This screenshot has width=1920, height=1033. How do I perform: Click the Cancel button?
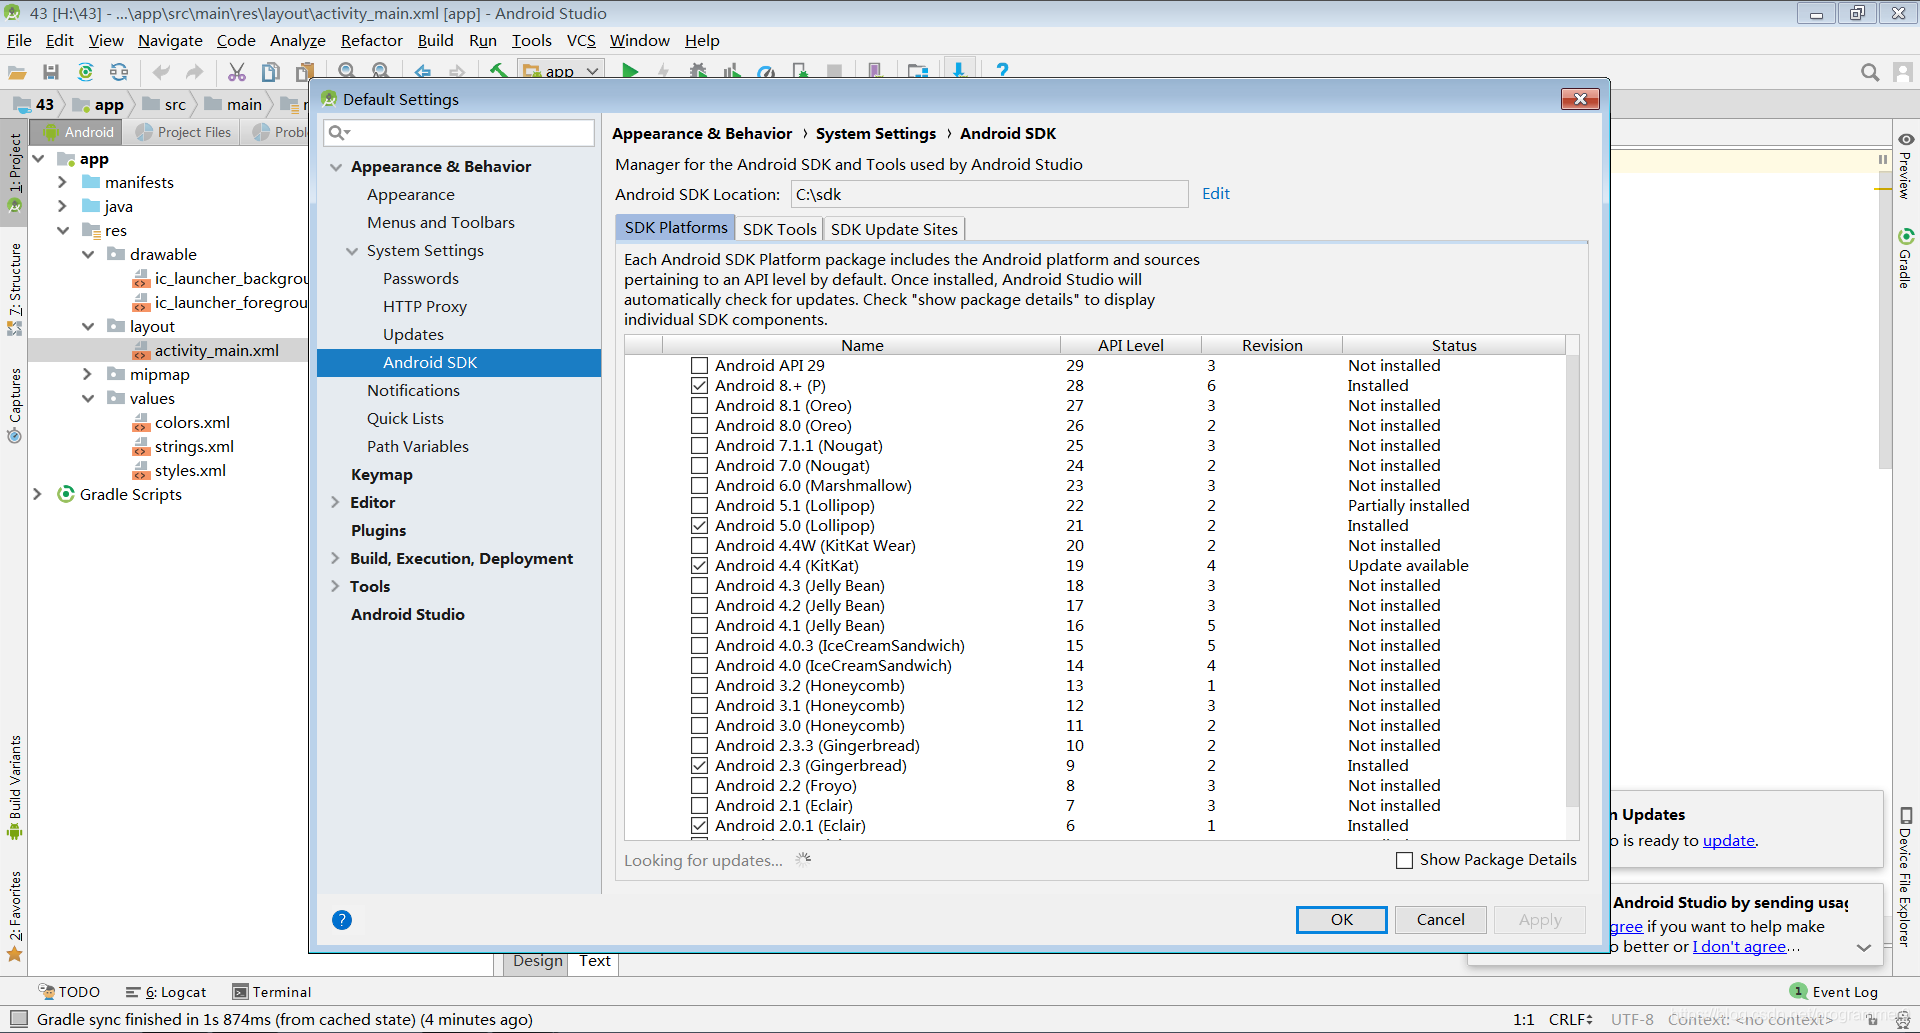1440,920
